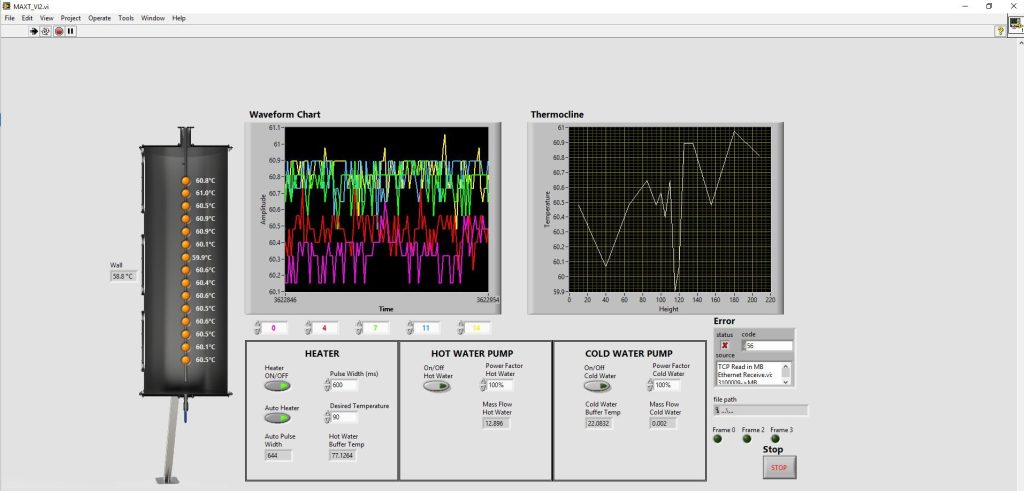Click the VI connector pane icon

pos(1015,26)
